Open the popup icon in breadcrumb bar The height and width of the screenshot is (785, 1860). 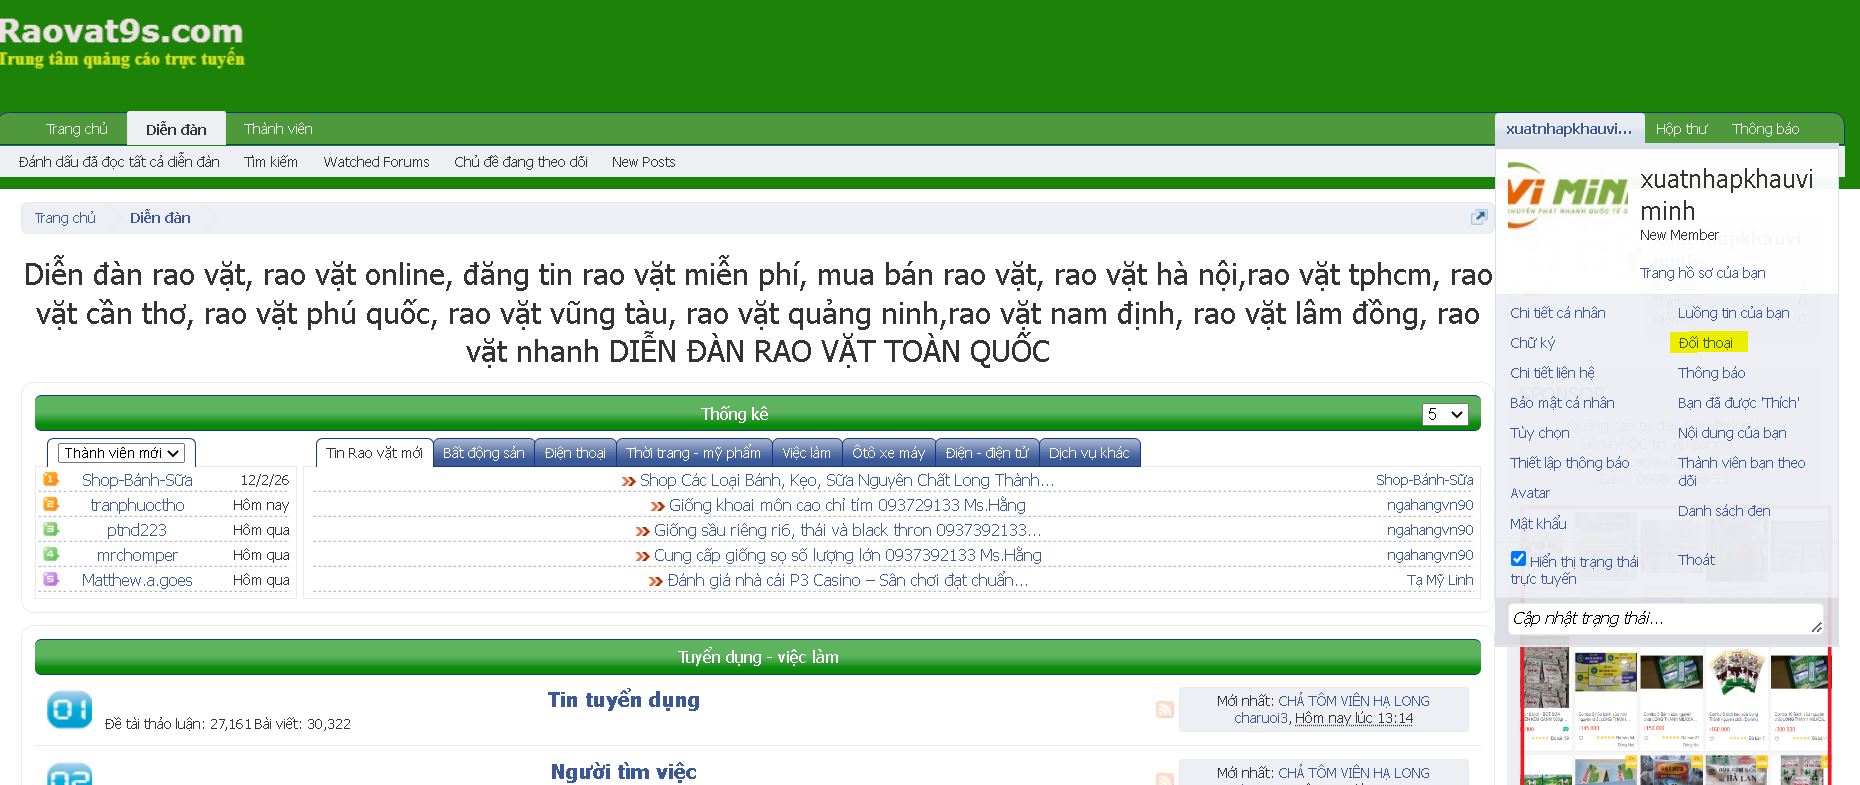tap(1478, 217)
